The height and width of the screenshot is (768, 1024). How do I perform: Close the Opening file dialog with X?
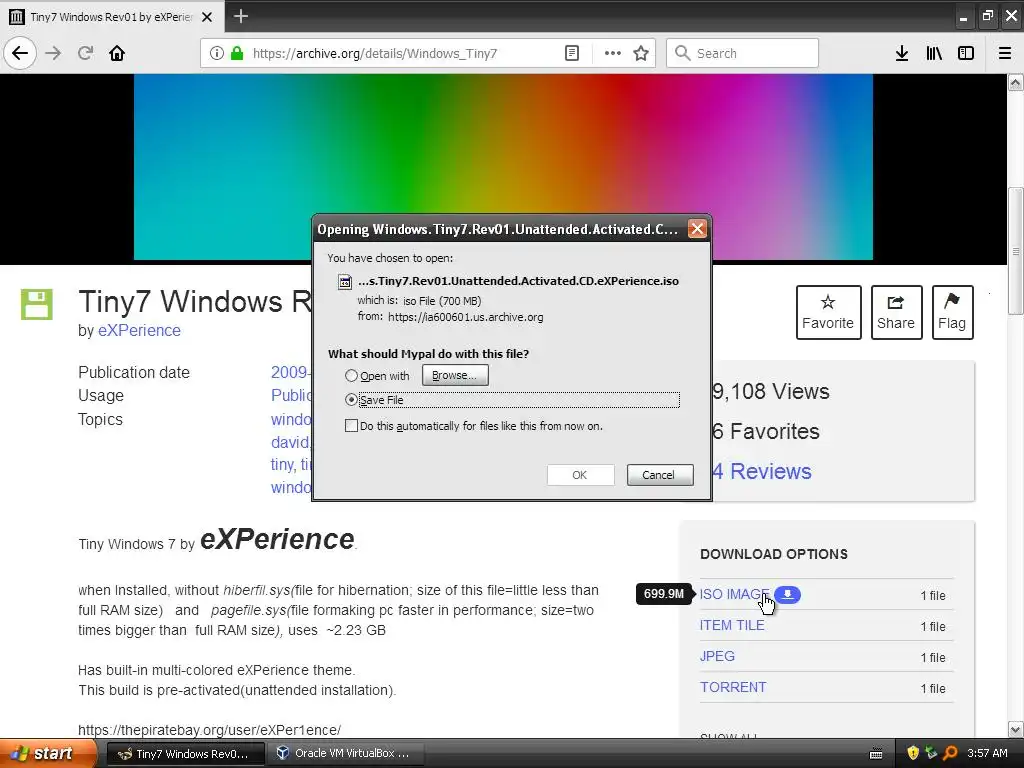coord(697,229)
